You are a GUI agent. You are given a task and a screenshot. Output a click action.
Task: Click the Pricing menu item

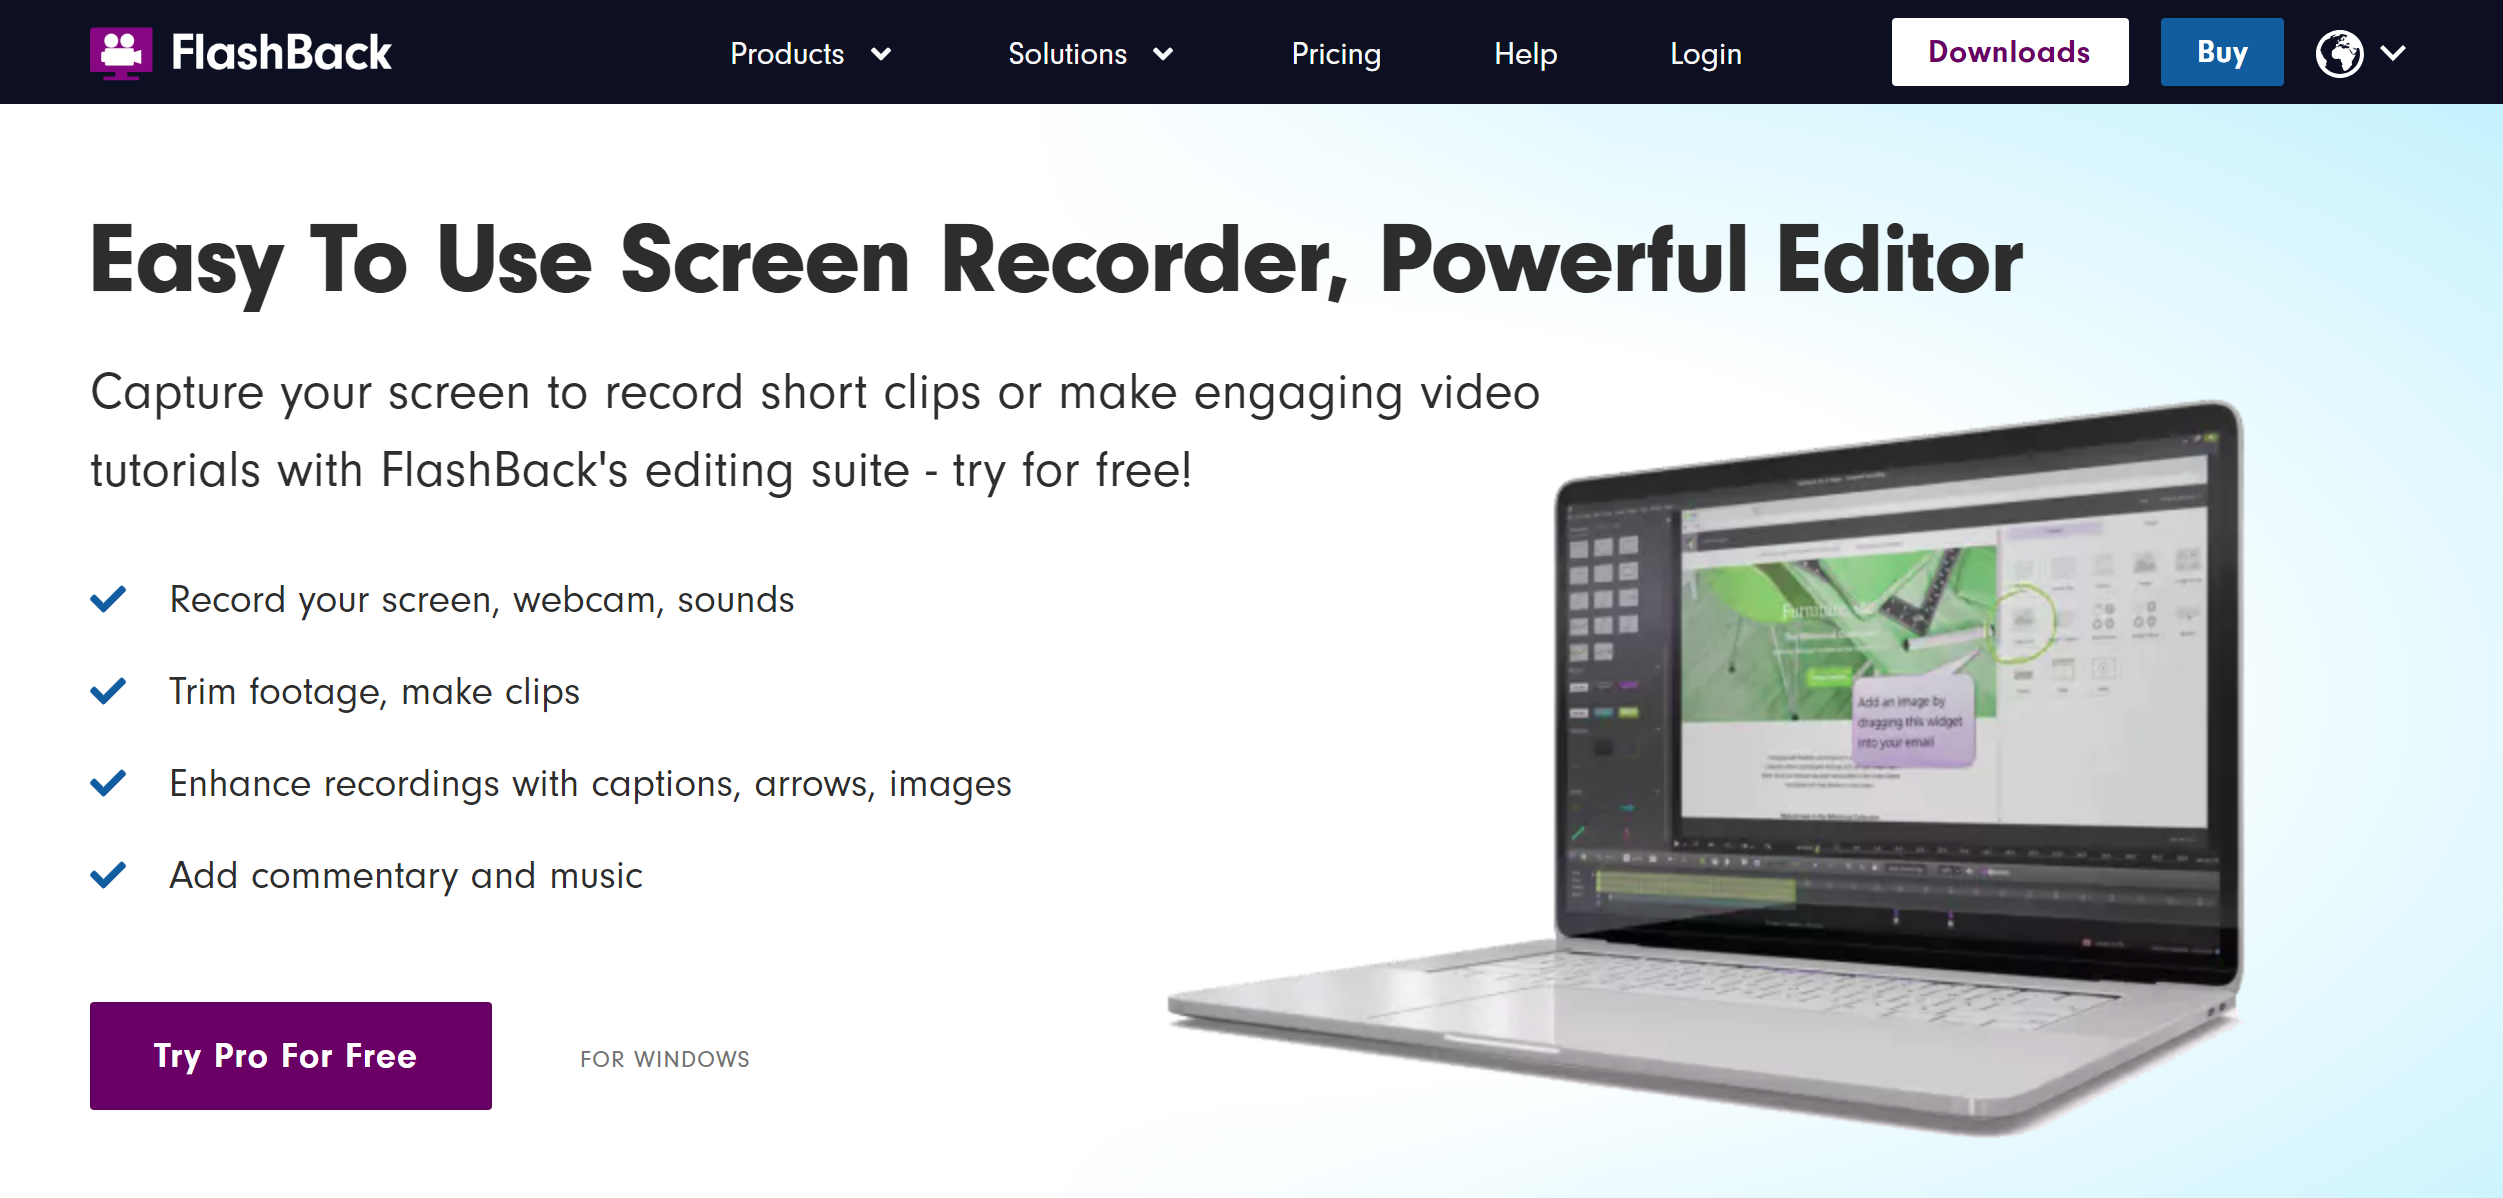pyautogui.click(x=1336, y=51)
